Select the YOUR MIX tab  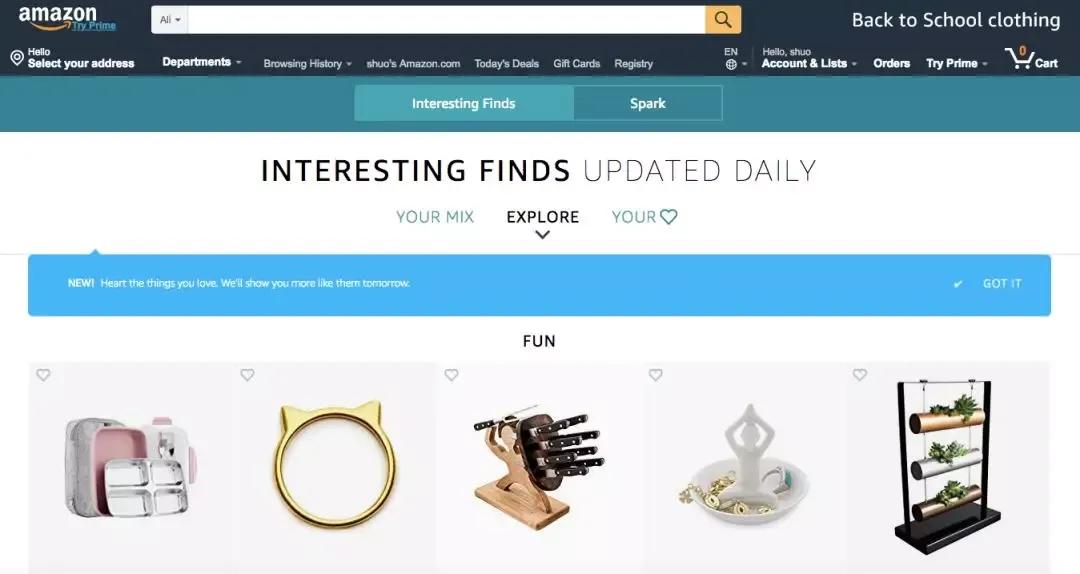click(435, 217)
